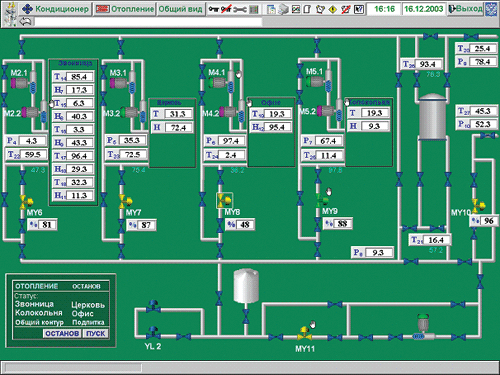Viewport: 500px width, 375px height.
Task: Select pump motor M5.2
Action: [326, 111]
